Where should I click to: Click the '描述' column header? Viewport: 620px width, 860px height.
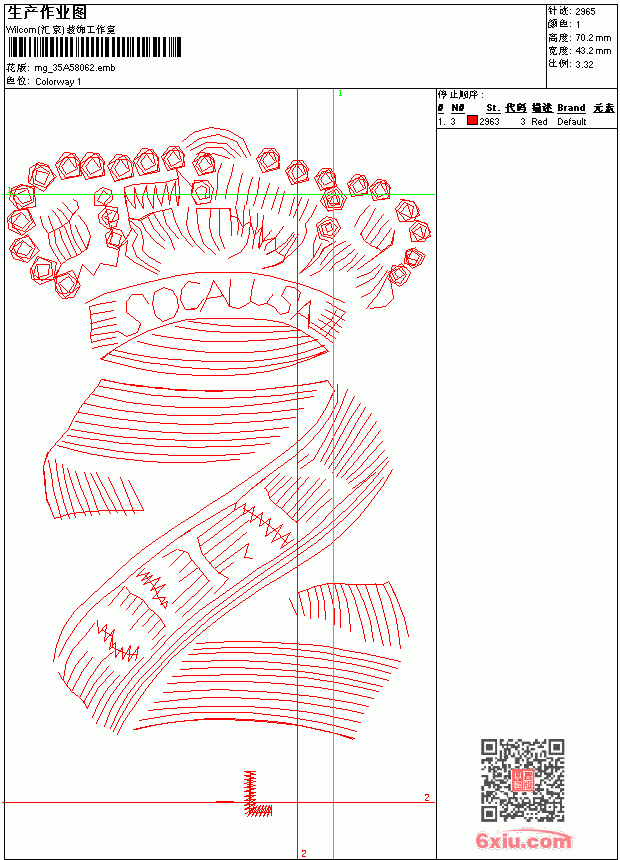(x=542, y=108)
